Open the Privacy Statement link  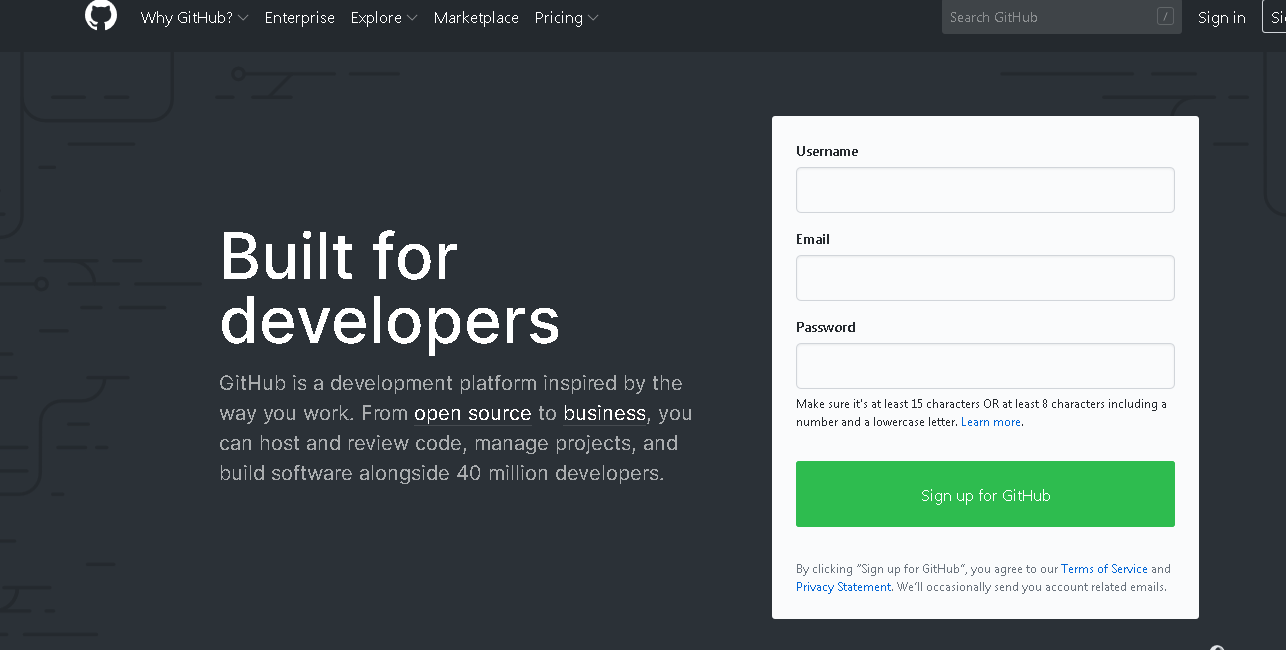[x=843, y=587]
